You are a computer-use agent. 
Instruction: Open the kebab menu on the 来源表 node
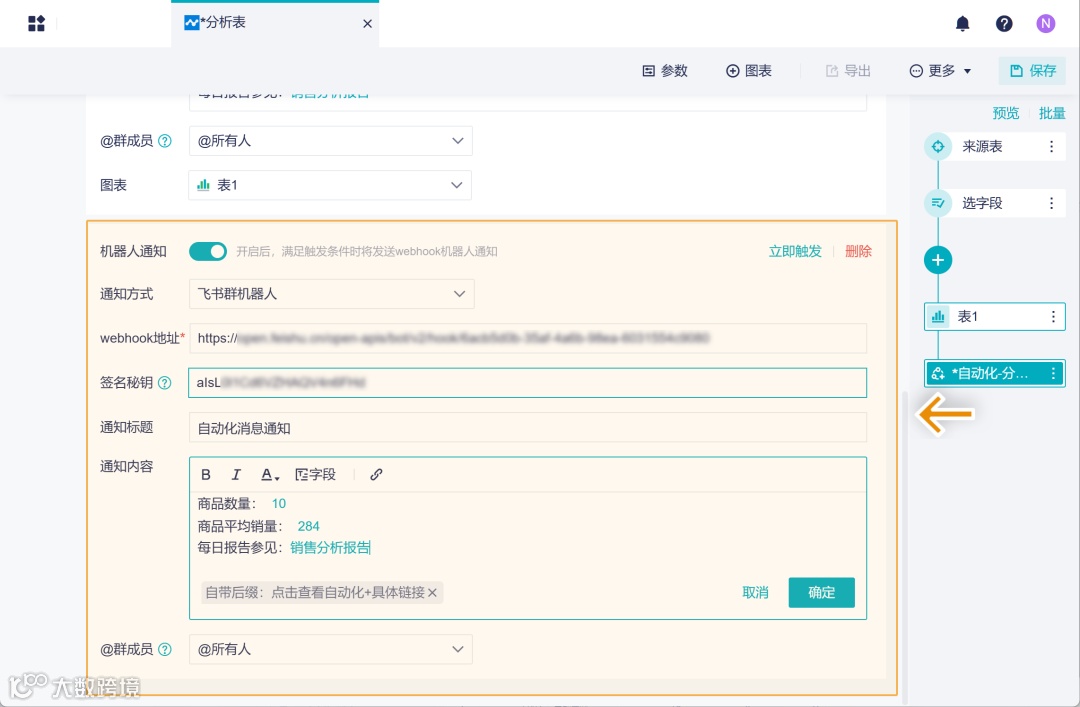[1053, 146]
